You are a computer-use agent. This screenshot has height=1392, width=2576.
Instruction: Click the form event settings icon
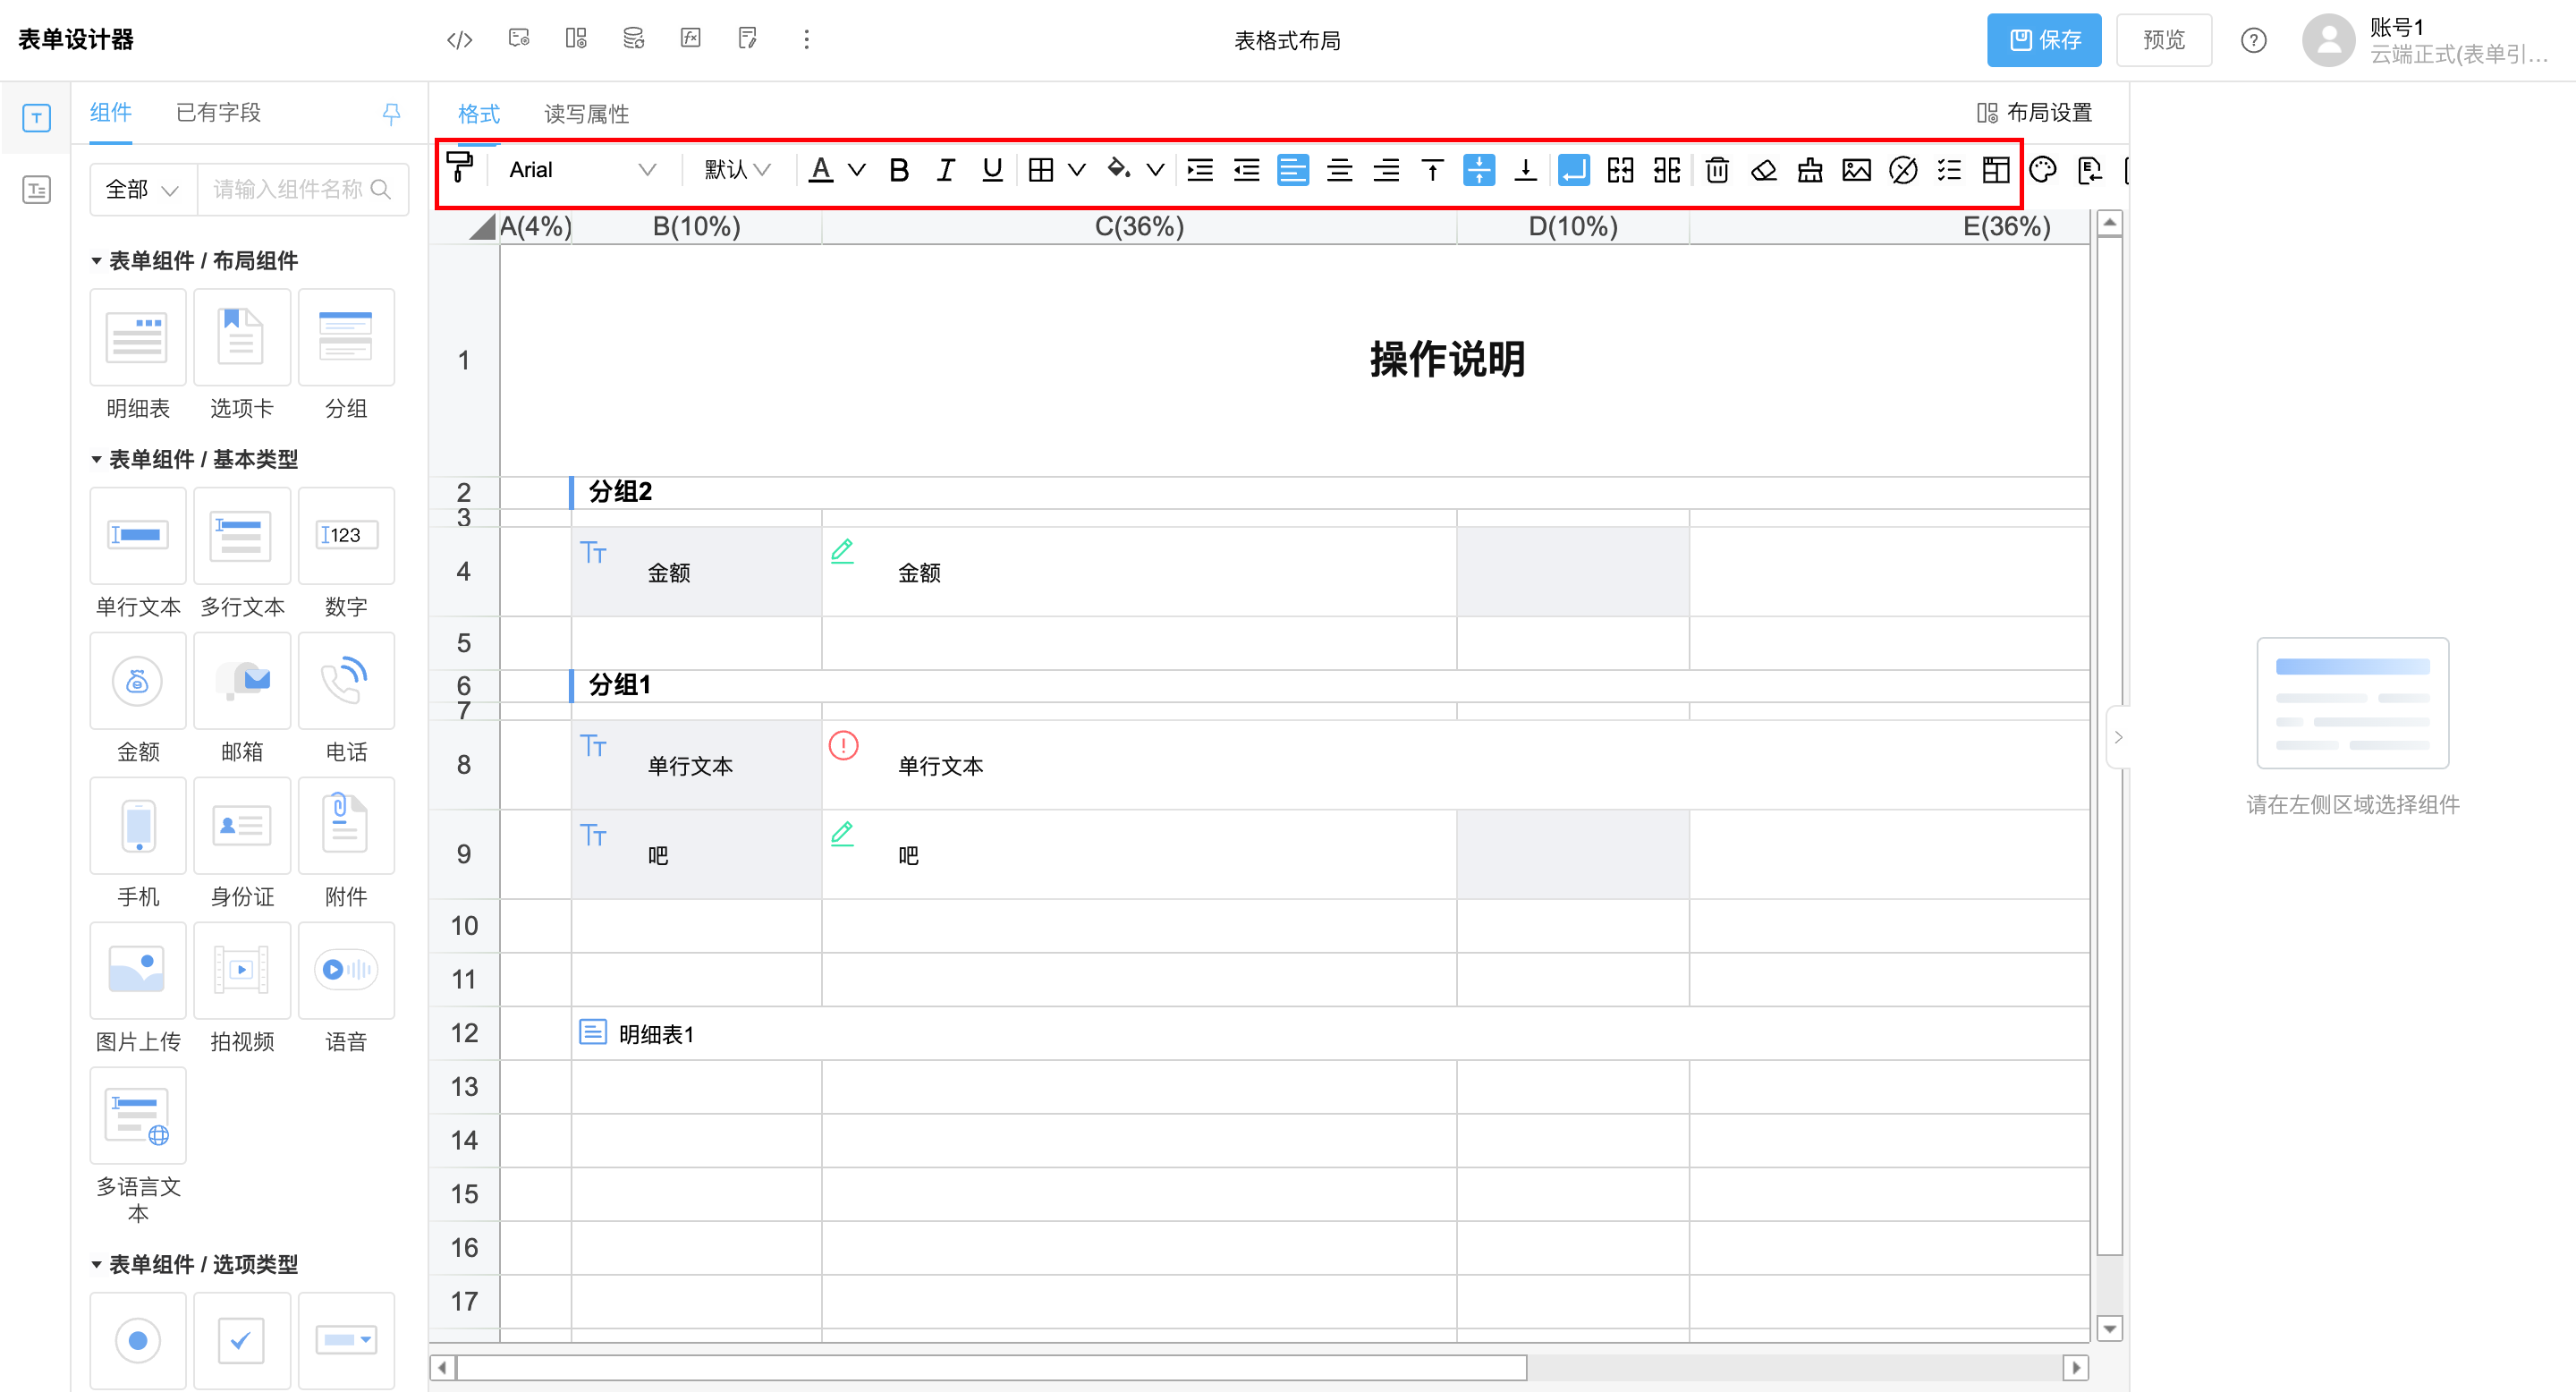point(518,39)
